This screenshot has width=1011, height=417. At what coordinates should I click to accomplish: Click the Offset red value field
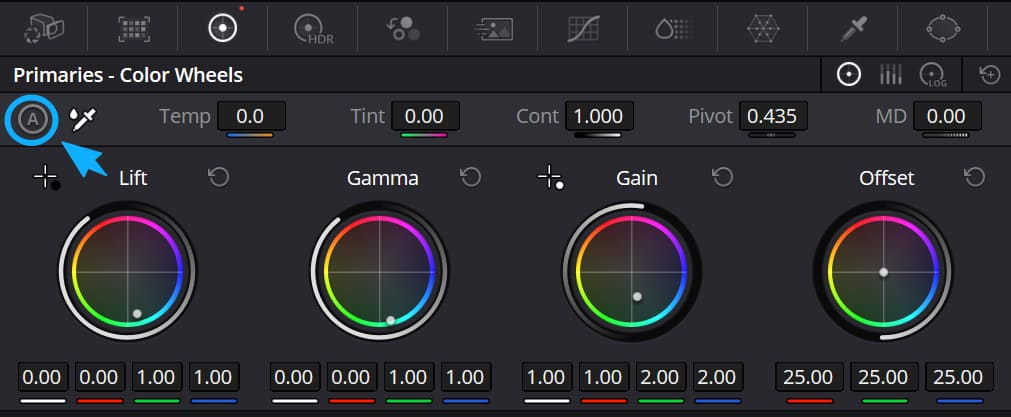[809, 377]
